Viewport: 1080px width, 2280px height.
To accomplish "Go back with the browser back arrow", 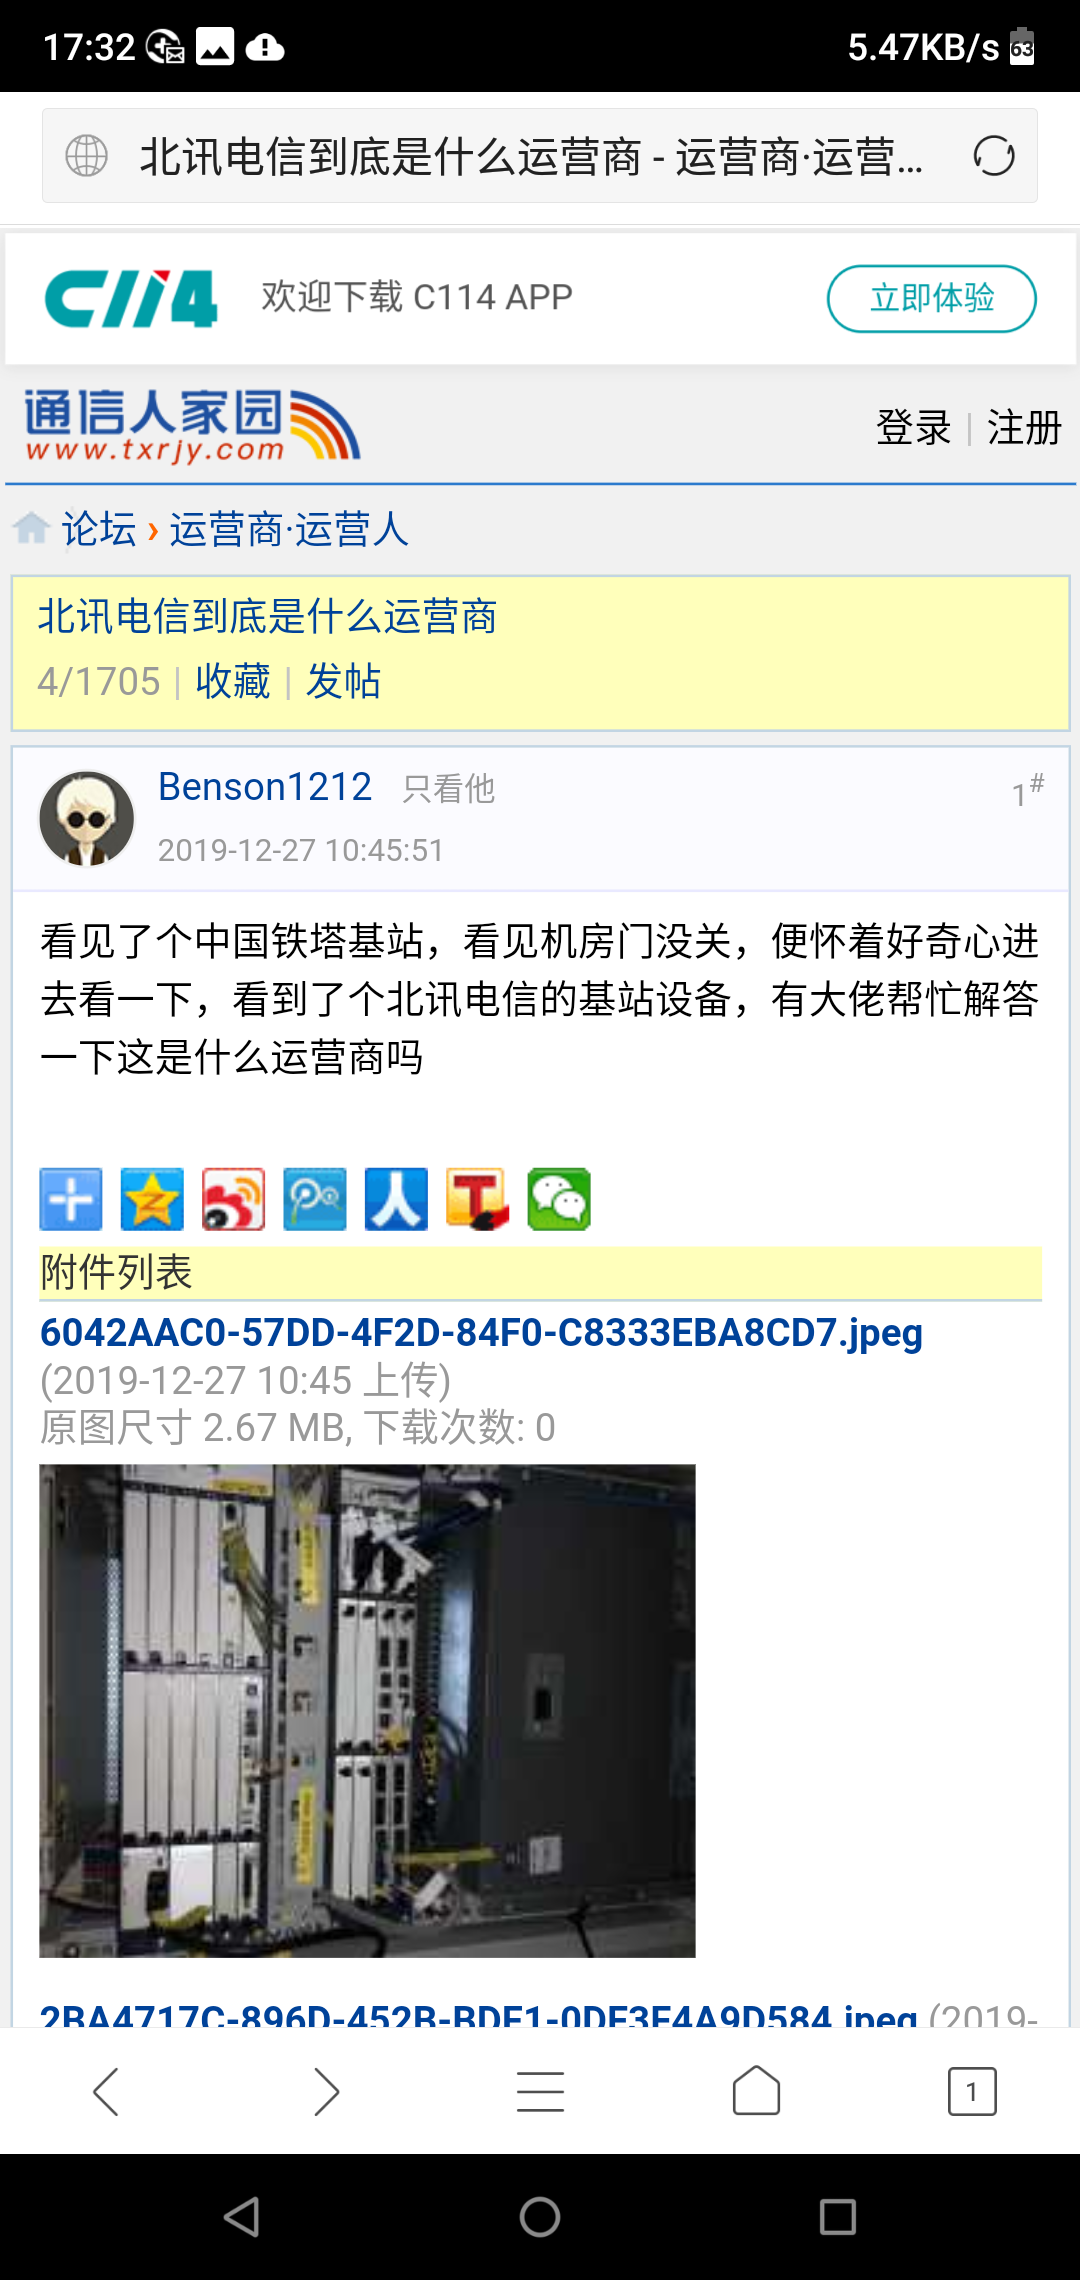I will point(106,2091).
